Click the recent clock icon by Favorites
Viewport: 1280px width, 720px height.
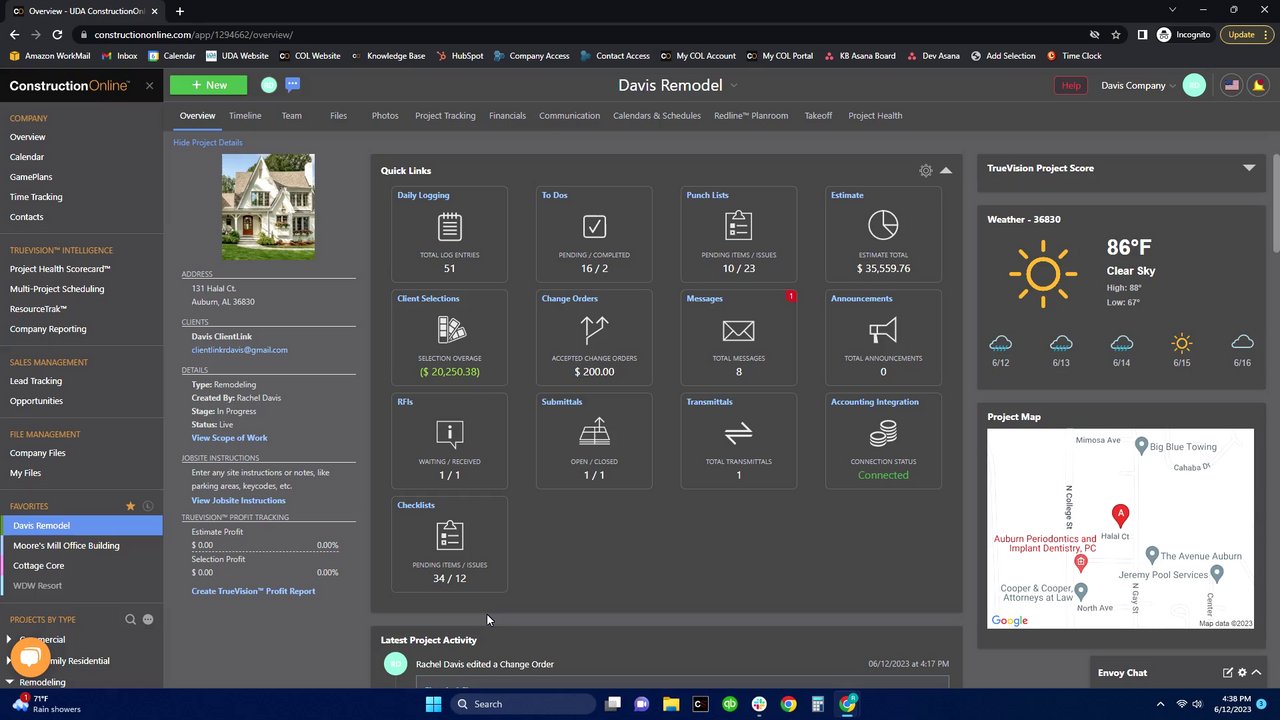[148, 506]
